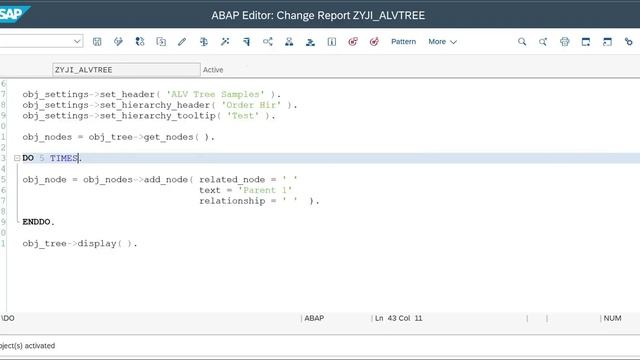Collapse the DO 5 TIMES code block
This screenshot has width=640, height=360.
pyautogui.click(x=17, y=158)
